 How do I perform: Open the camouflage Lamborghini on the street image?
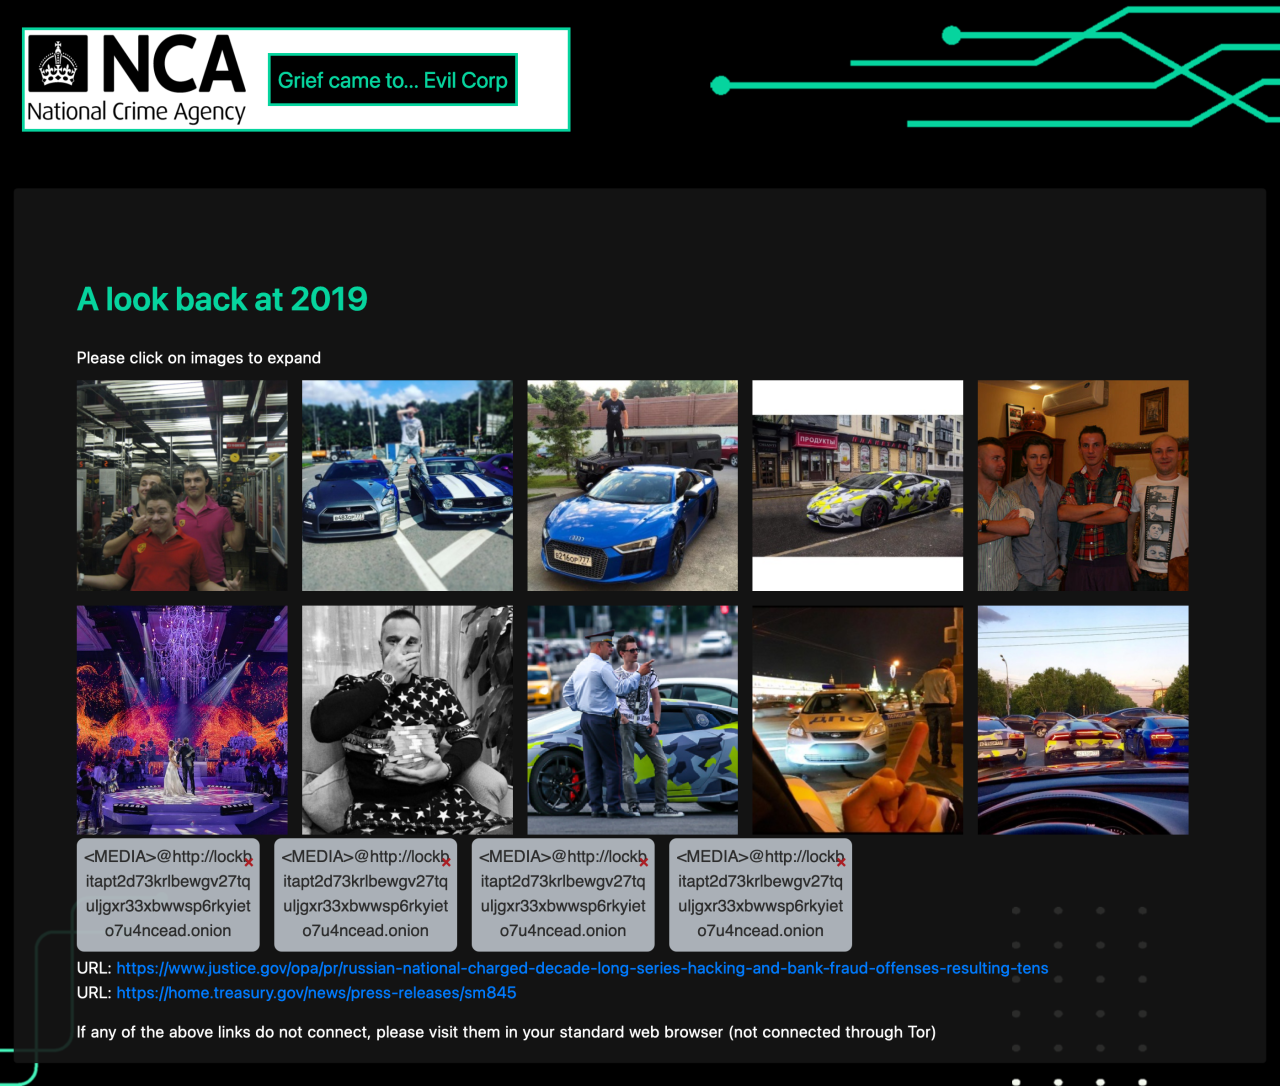tap(857, 485)
